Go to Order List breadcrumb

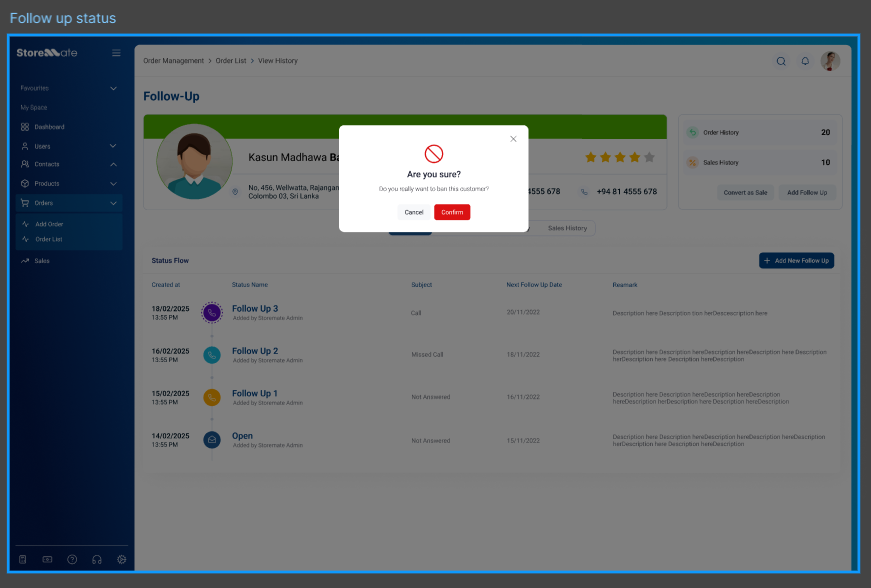click(x=231, y=61)
